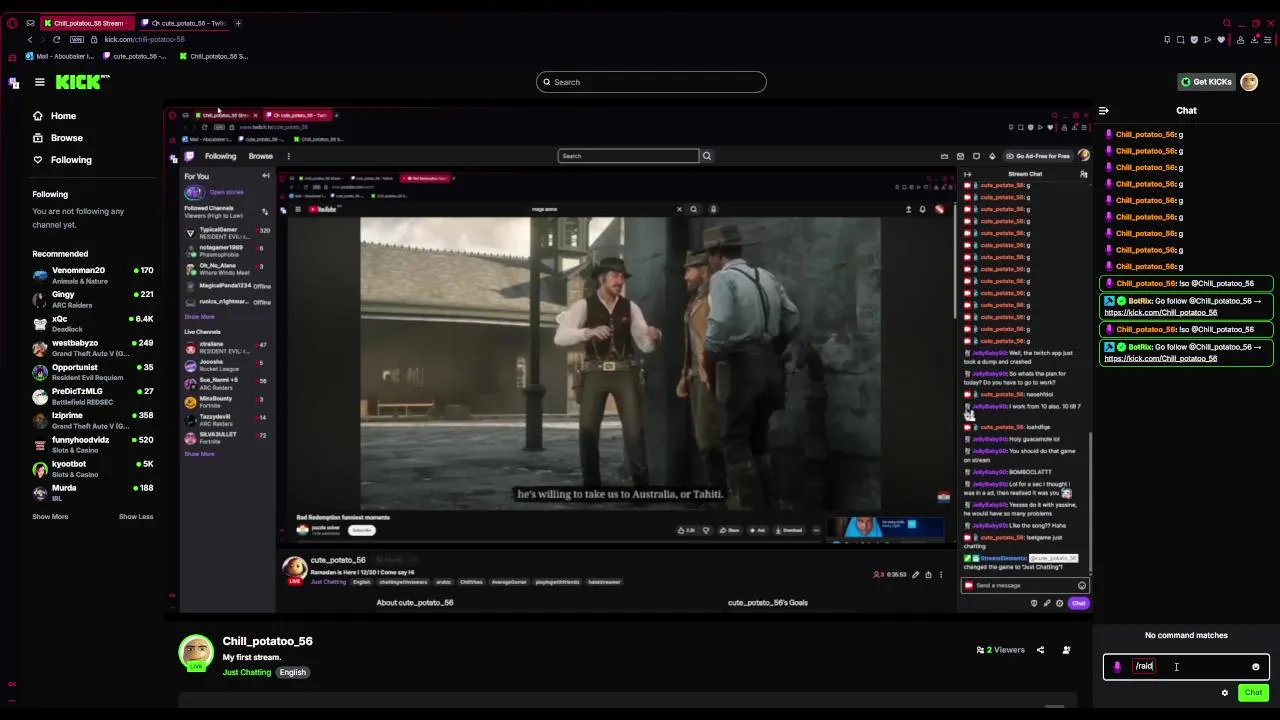Open a new browser tab

click(x=238, y=23)
